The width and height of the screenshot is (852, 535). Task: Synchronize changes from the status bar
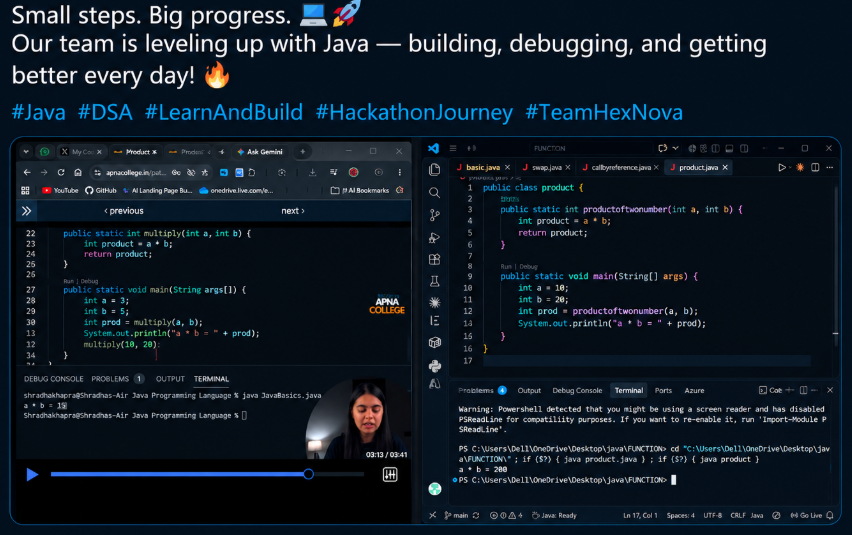[x=476, y=515]
